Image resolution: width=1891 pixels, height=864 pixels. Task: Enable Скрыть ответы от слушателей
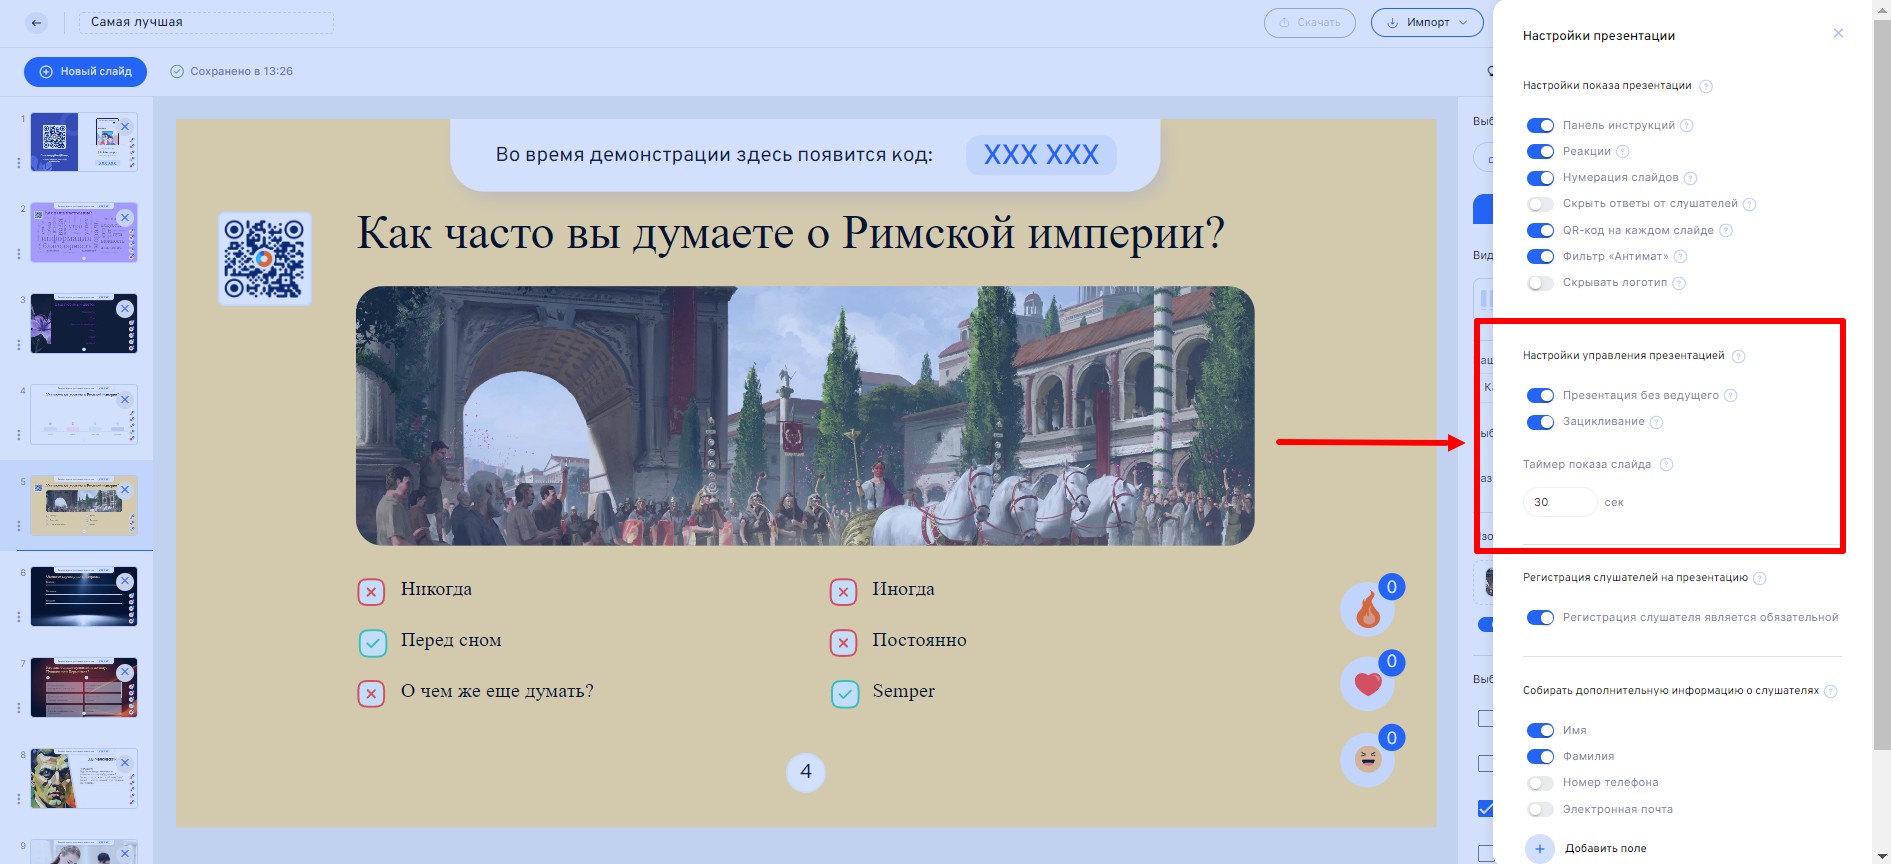pyautogui.click(x=1540, y=204)
